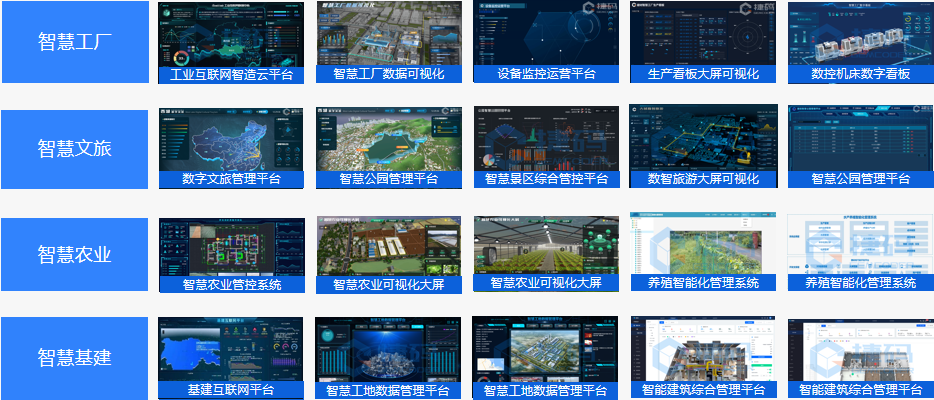Select the 智慧工厂 category button
934x400 pixels.
74,42
